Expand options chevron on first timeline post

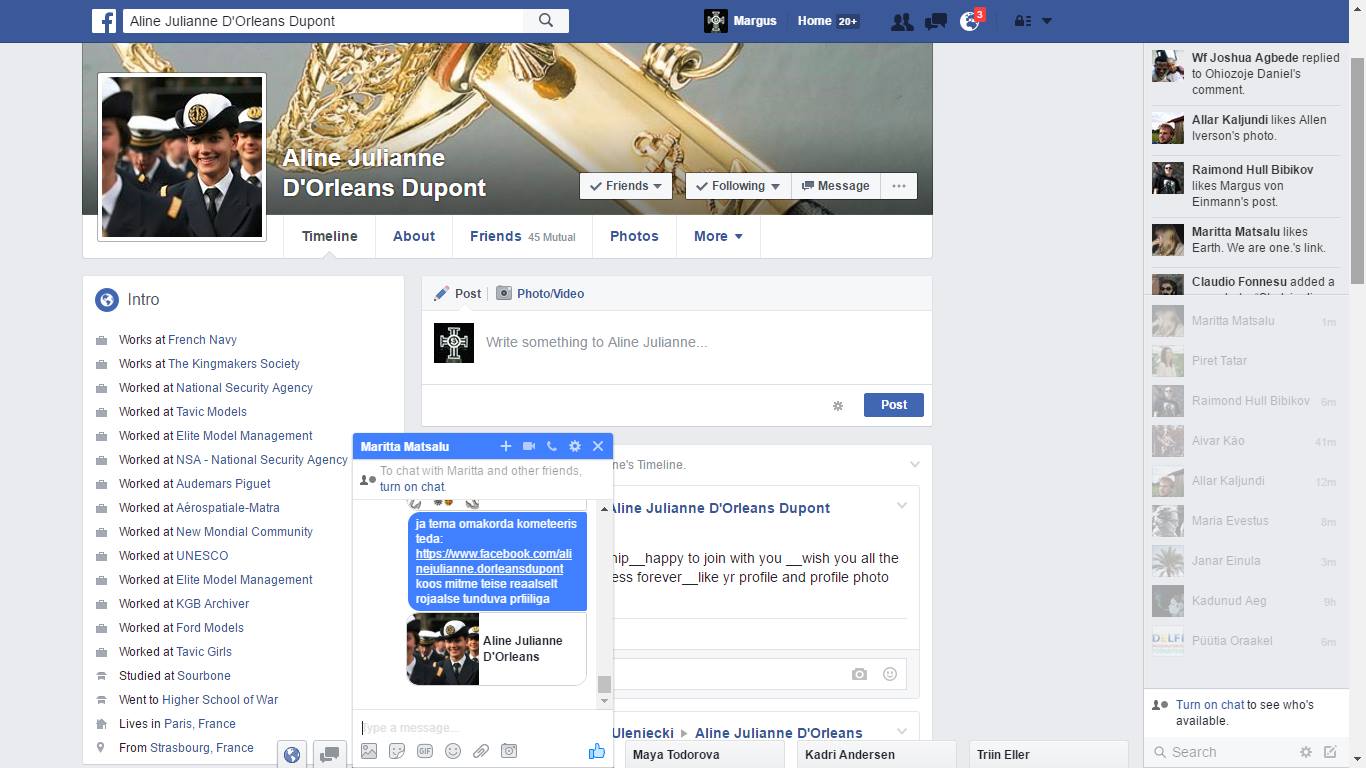[914, 465]
